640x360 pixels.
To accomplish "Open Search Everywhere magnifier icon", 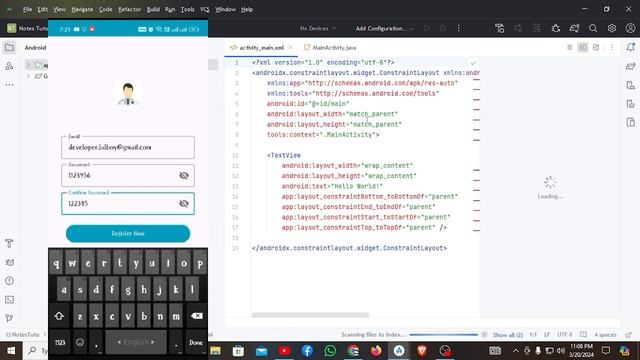I will 593,28.
